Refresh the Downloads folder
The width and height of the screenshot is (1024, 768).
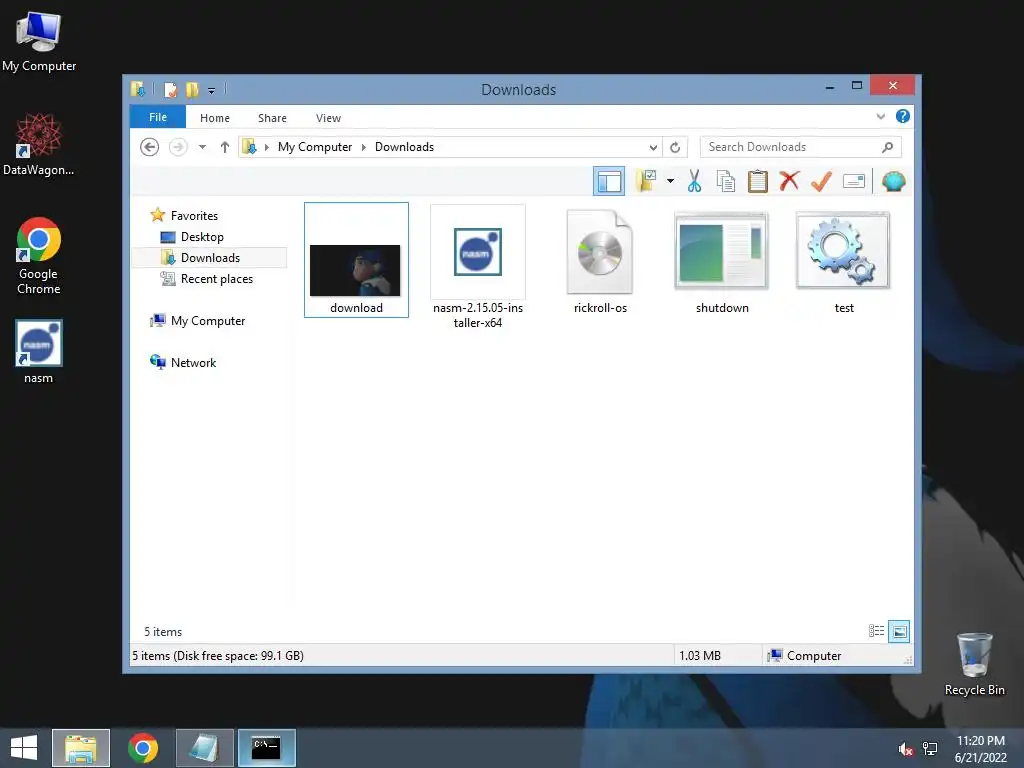(675, 147)
